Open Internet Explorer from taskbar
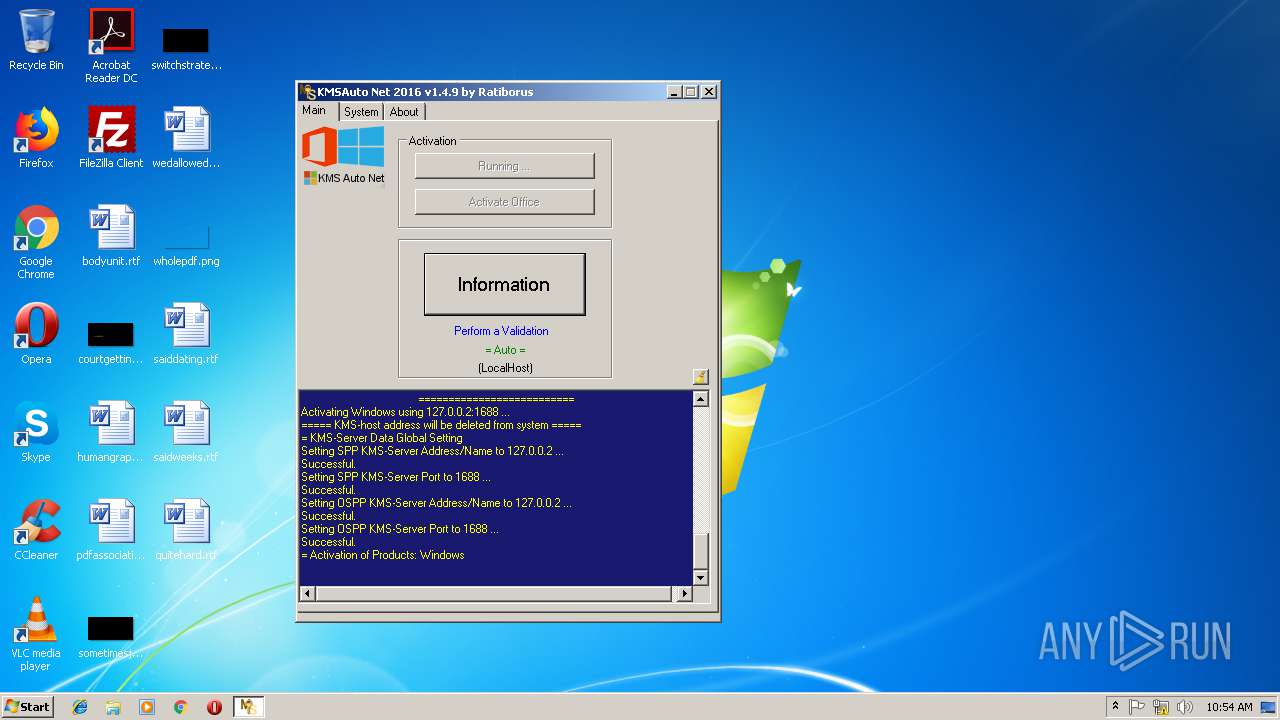 coord(80,707)
